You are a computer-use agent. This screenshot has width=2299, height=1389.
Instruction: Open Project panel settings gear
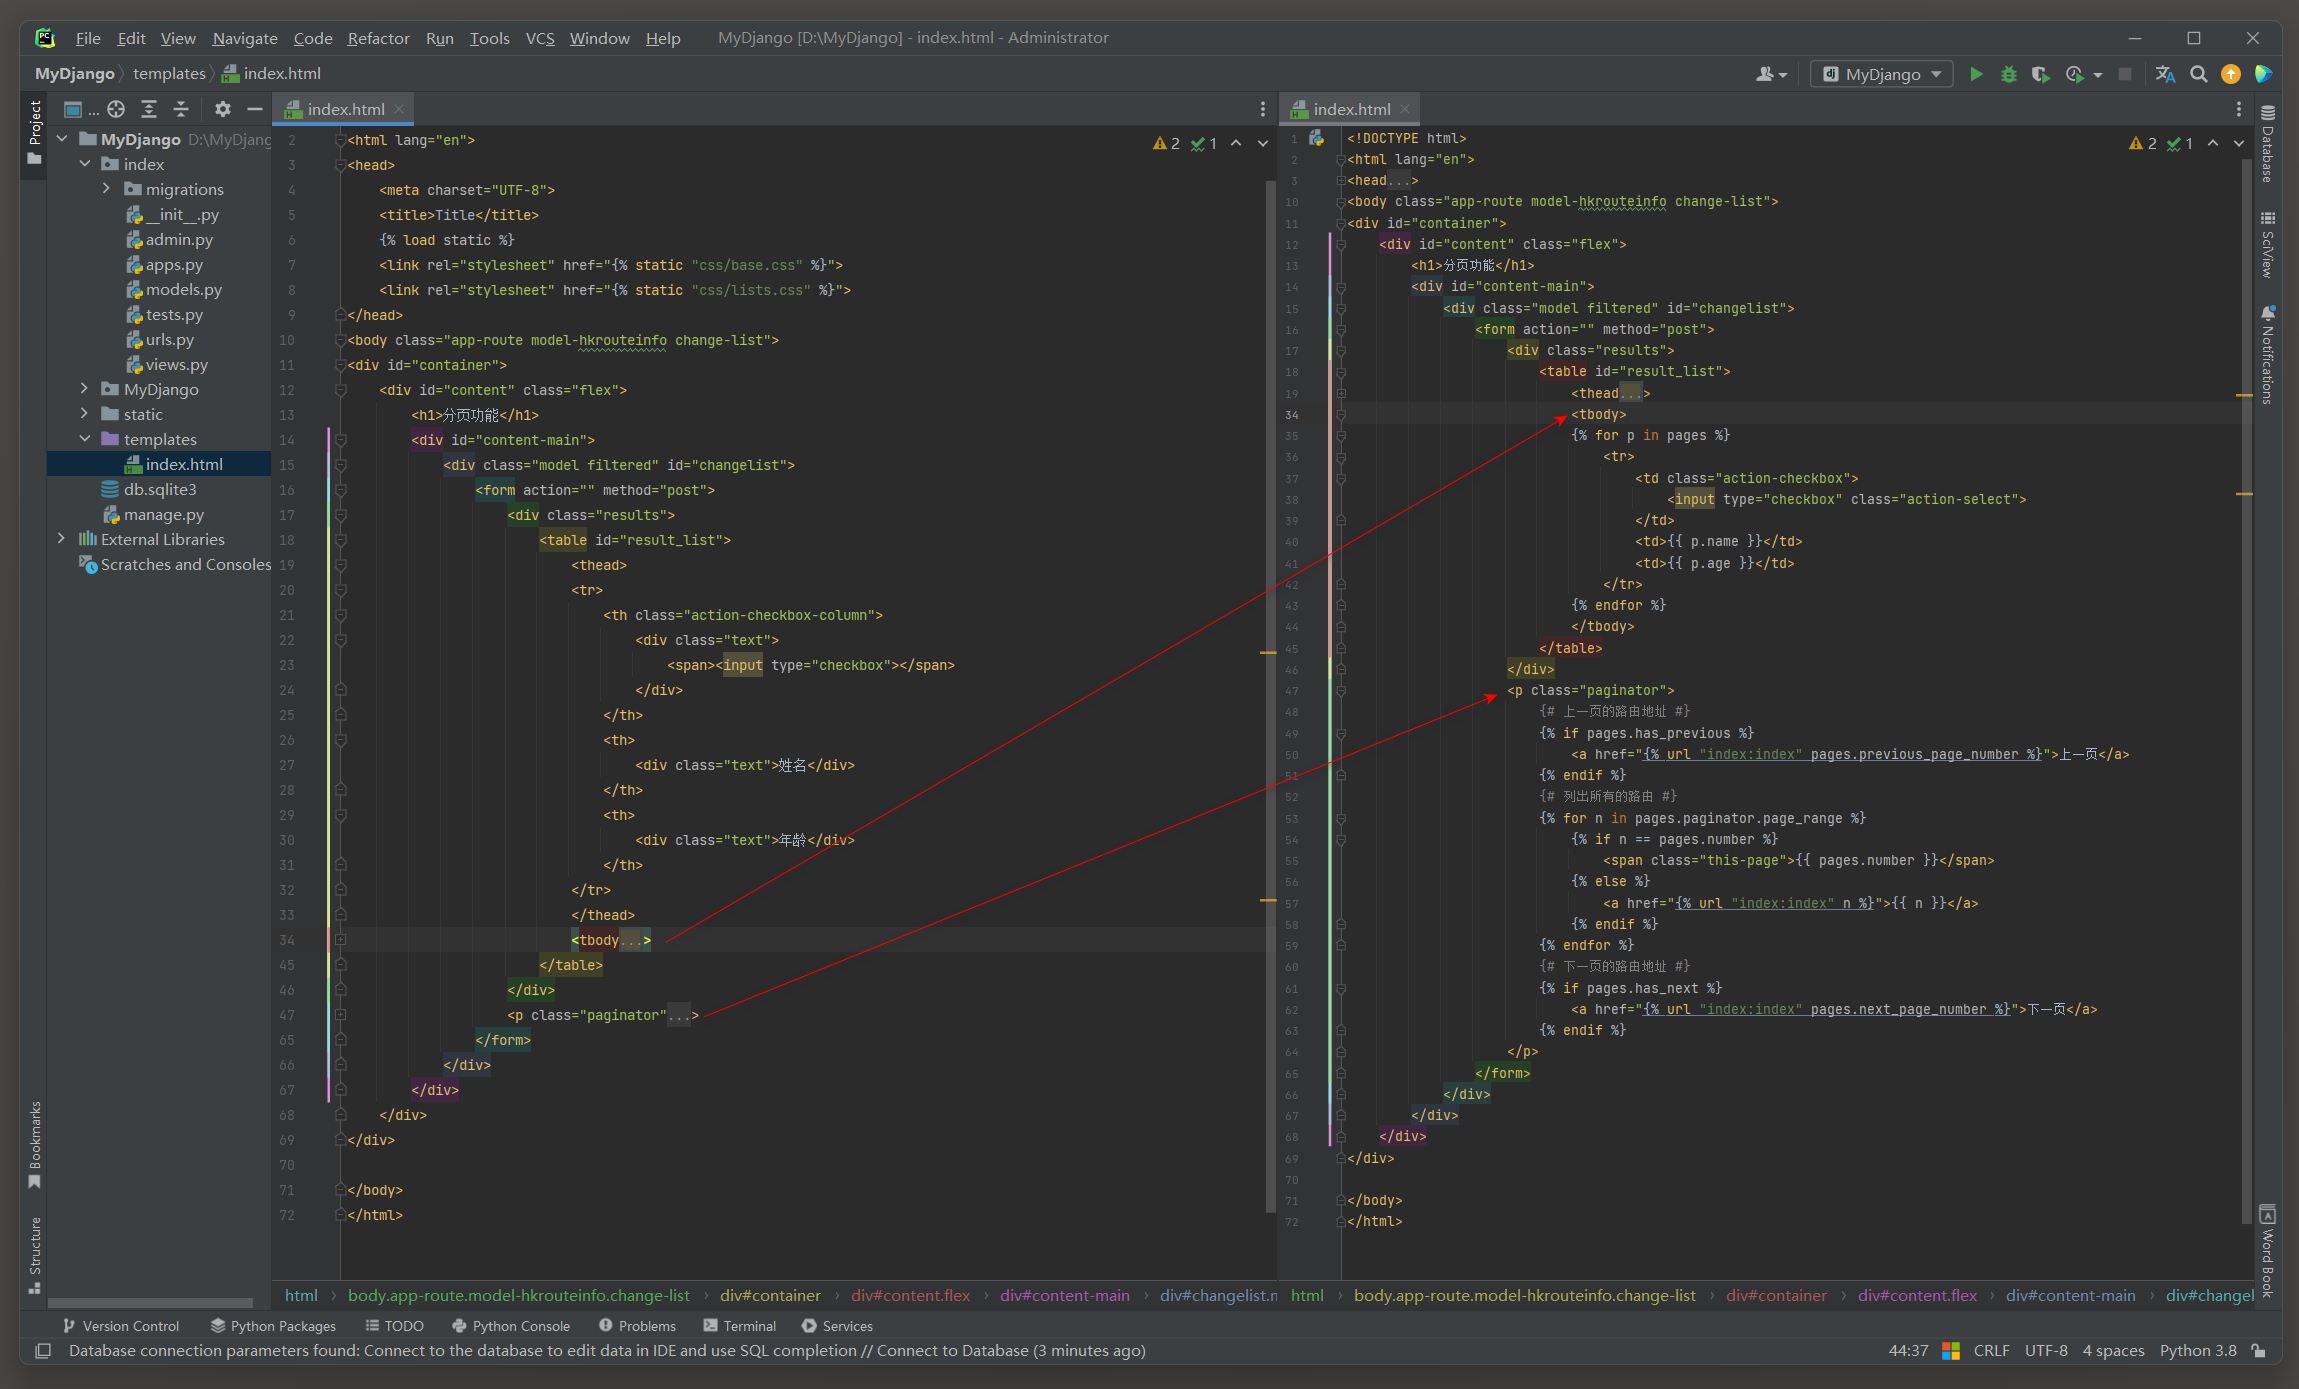point(223,109)
